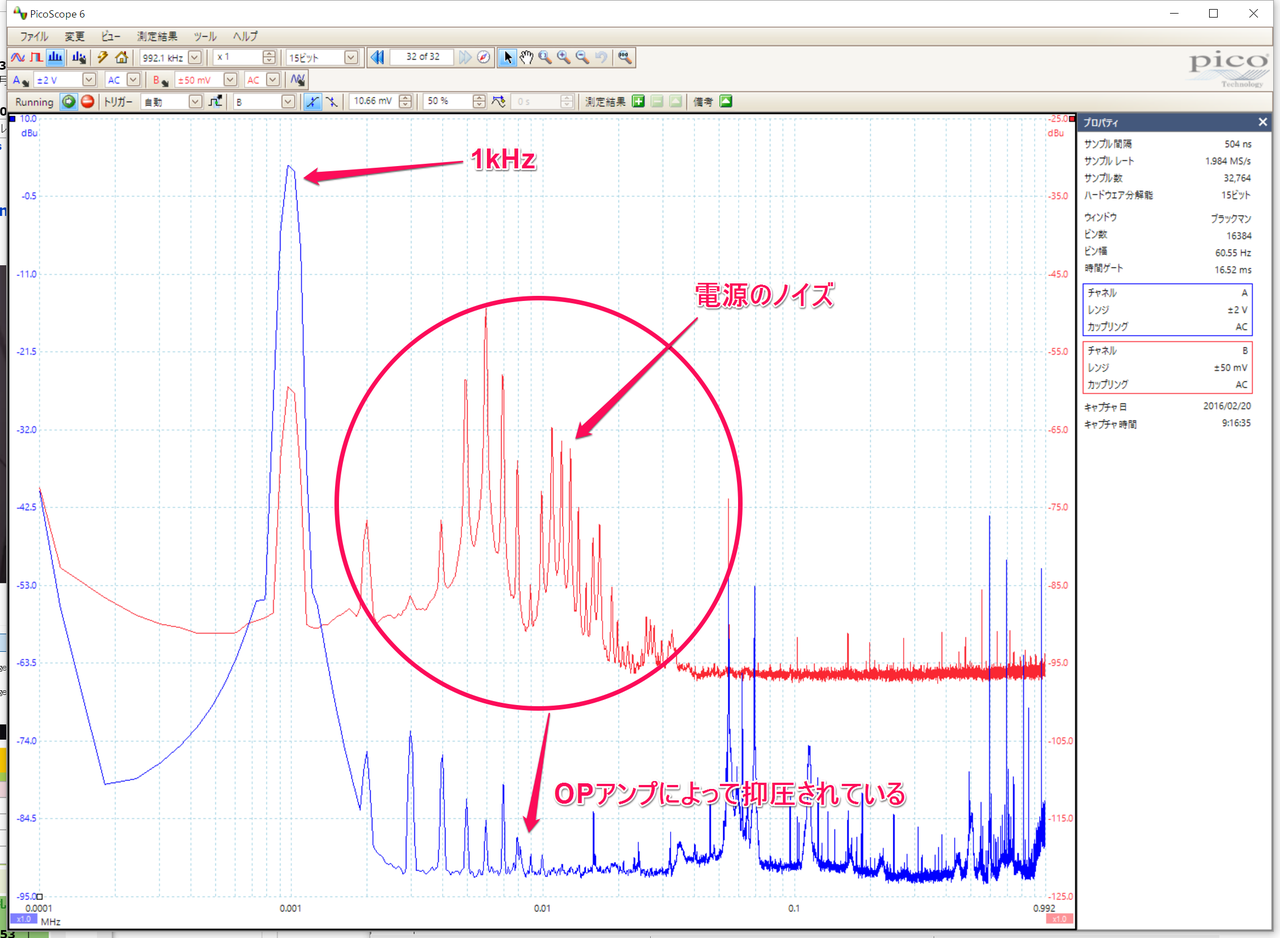Select Persistence mode icon
This screenshot has width=1280, height=938.
[x=35, y=57]
